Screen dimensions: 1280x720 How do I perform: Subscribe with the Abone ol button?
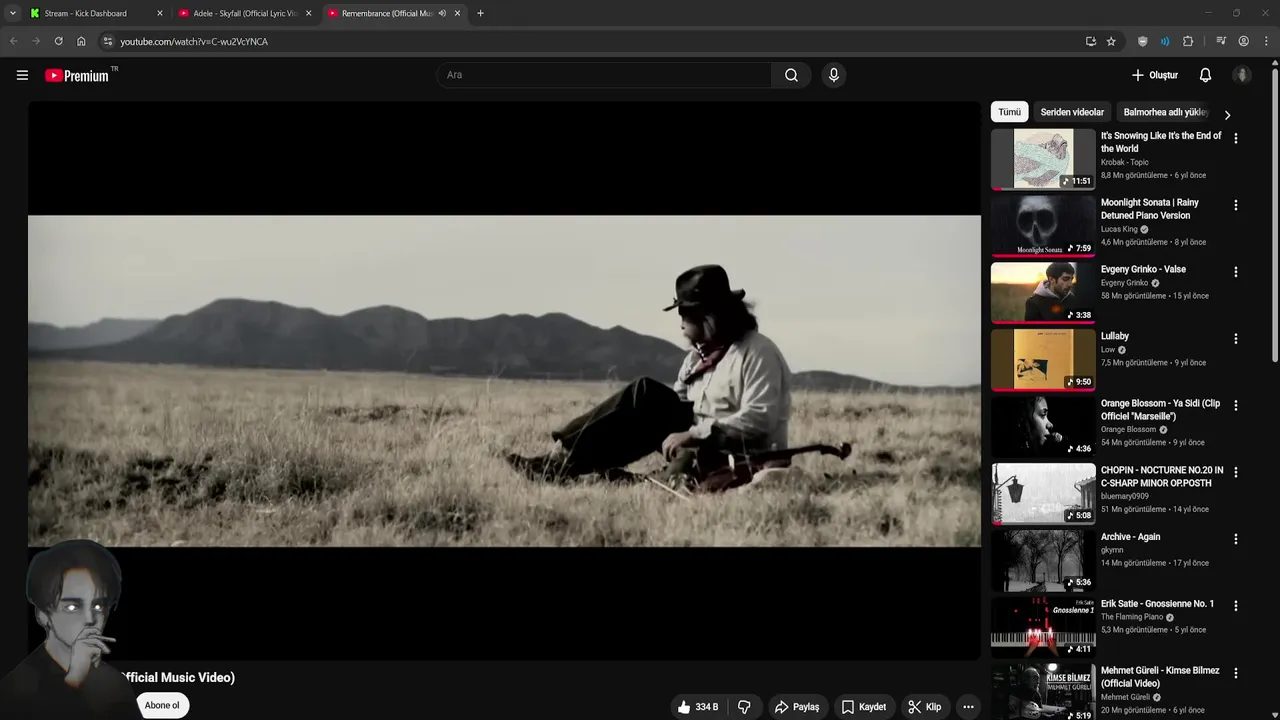click(x=161, y=705)
